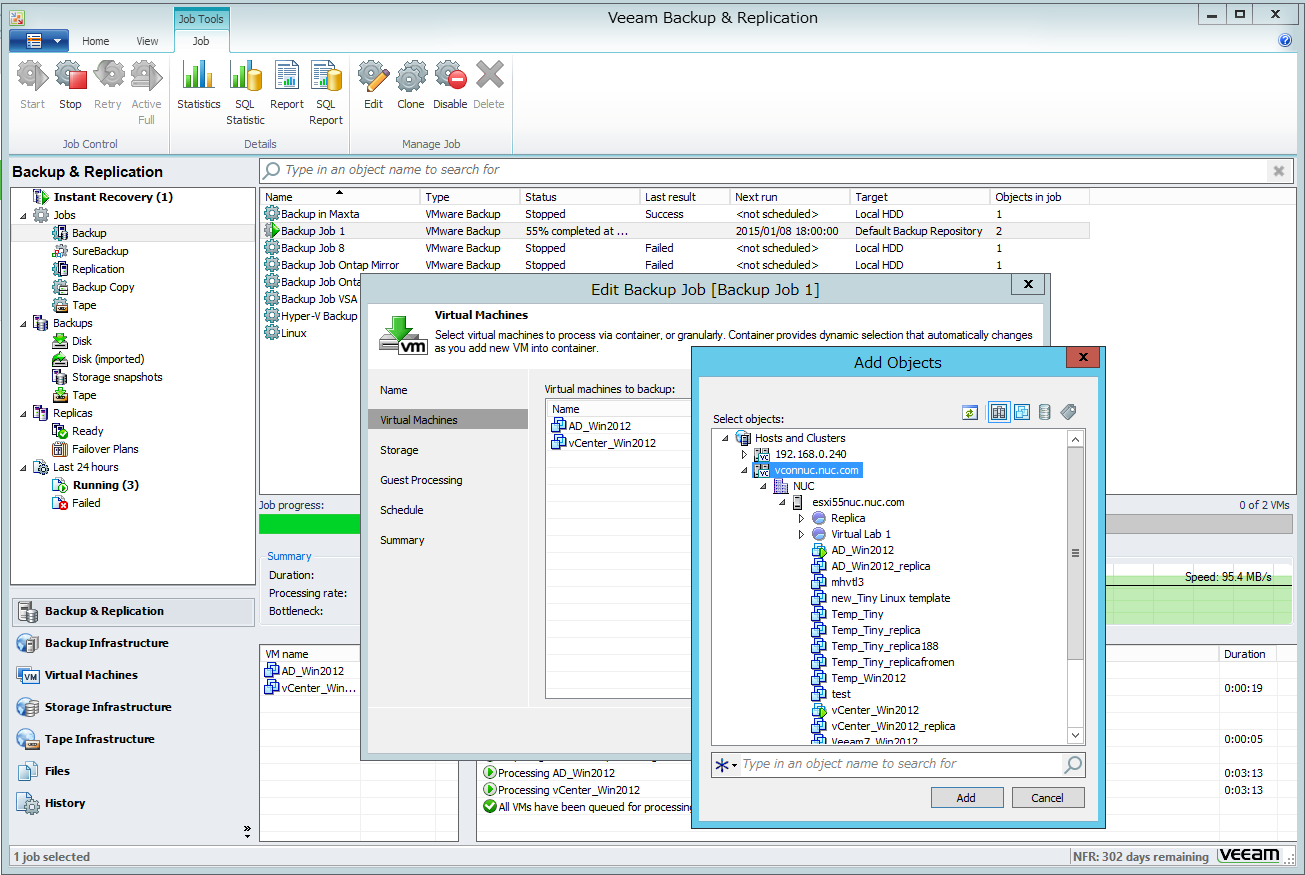Open job Statistics from the ribbon
The image size is (1305, 875).
tap(198, 84)
